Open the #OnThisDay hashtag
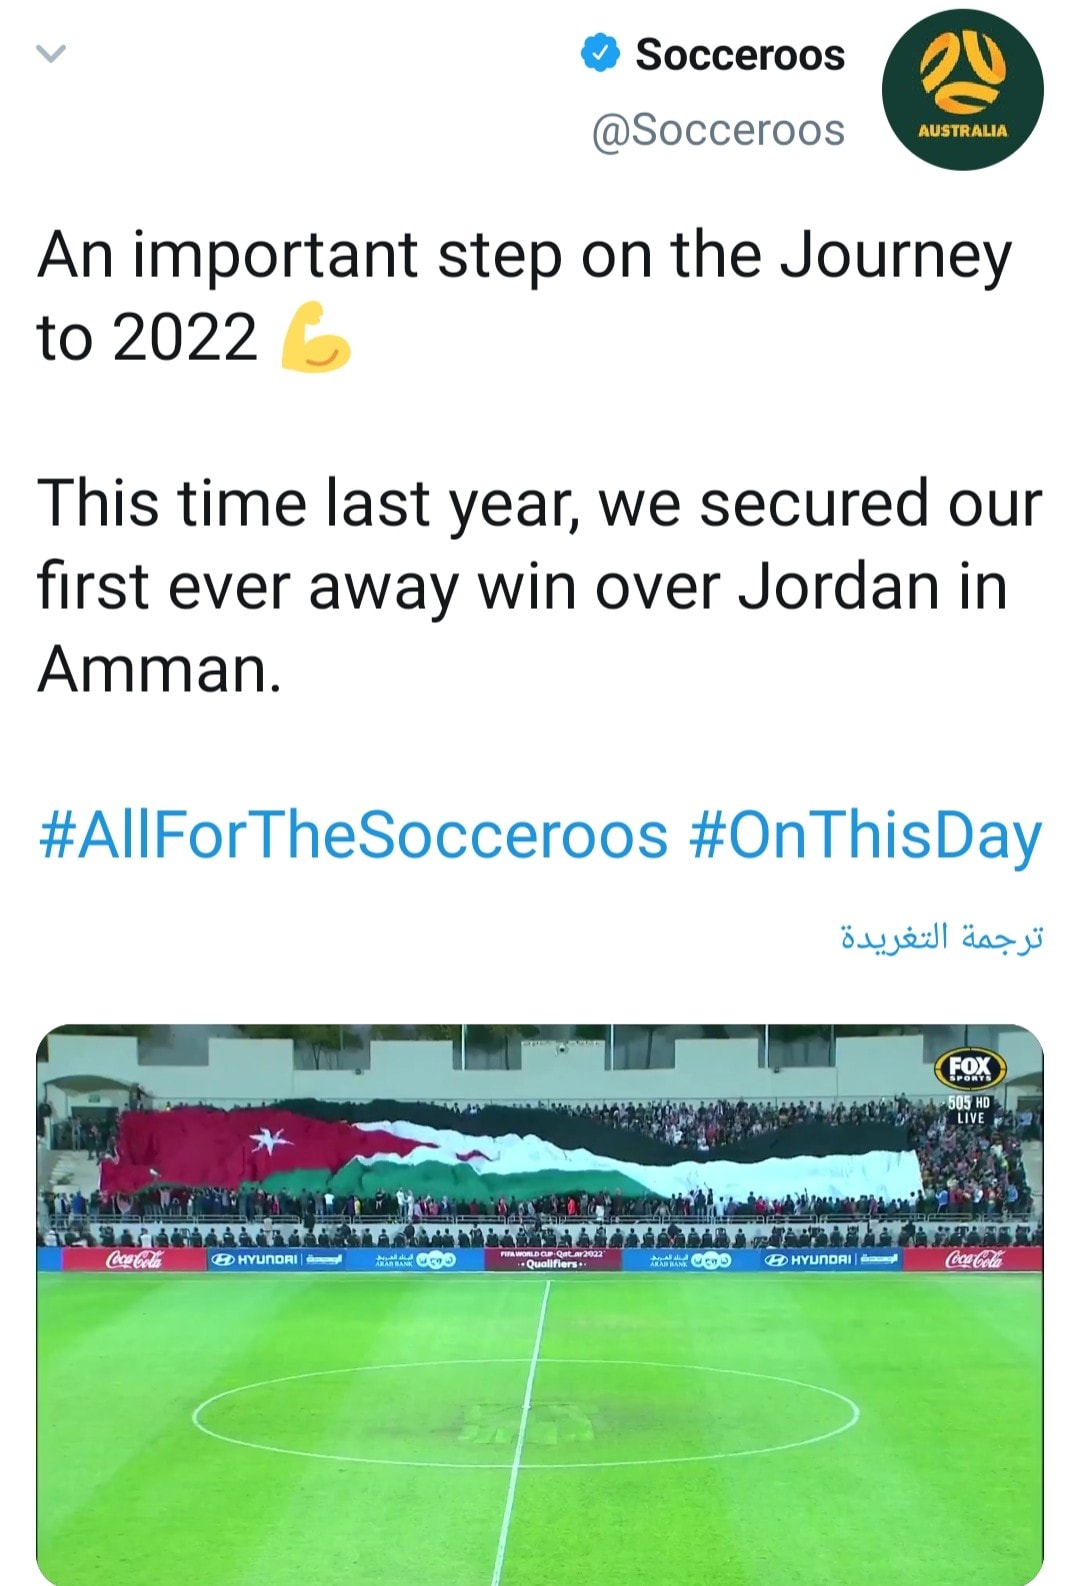Screen dimensions: 1080x1586 point(866,837)
